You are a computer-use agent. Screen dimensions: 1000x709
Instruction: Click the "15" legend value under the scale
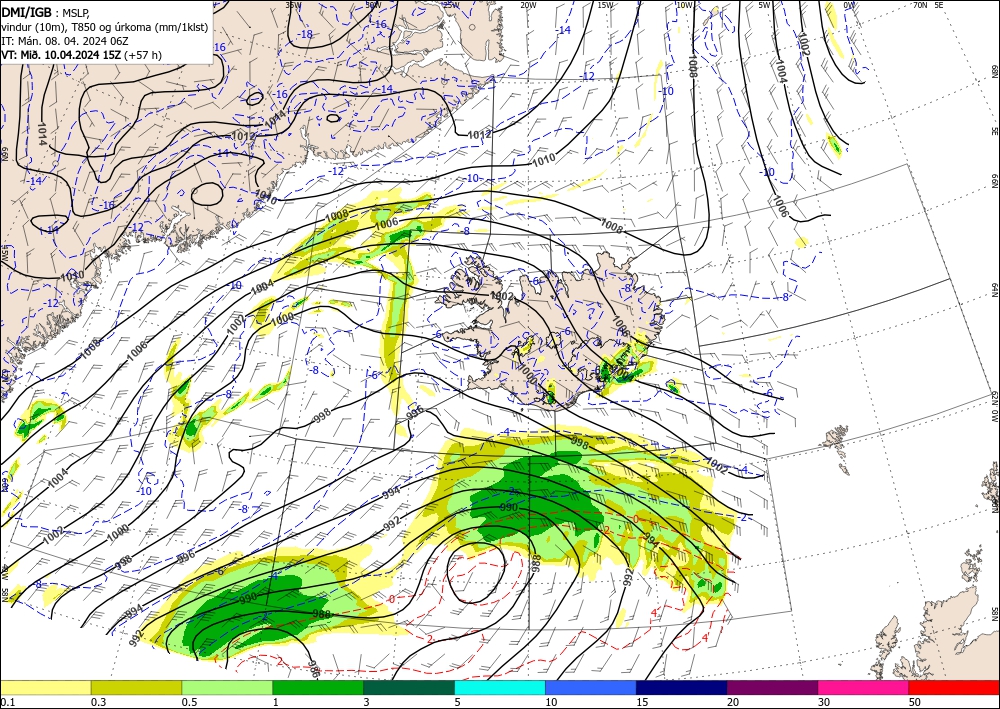tap(642, 702)
